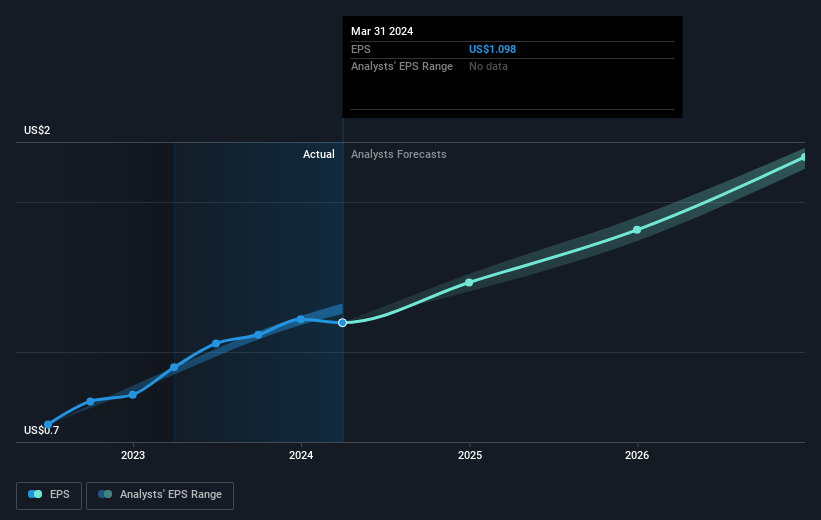Click the Analysts Forecasts section label

coord(398,154)
